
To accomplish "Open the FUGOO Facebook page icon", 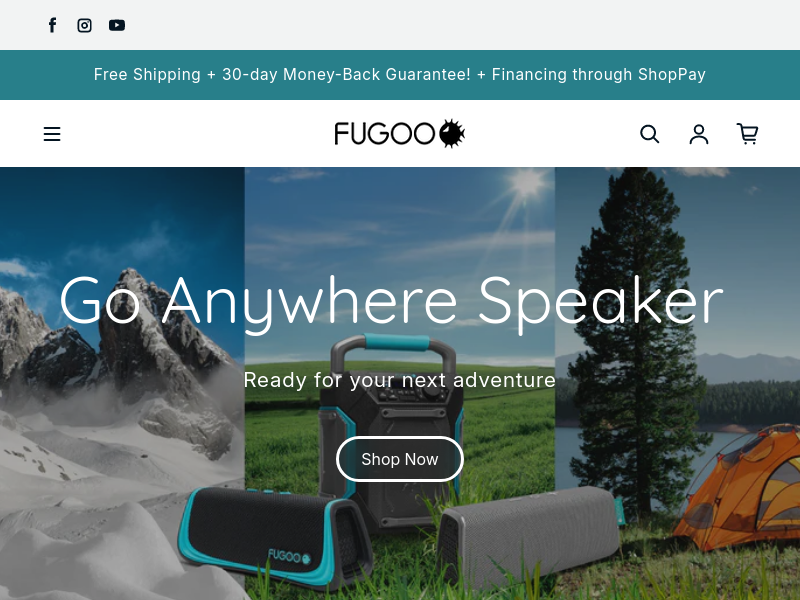I will click(52, 25).
